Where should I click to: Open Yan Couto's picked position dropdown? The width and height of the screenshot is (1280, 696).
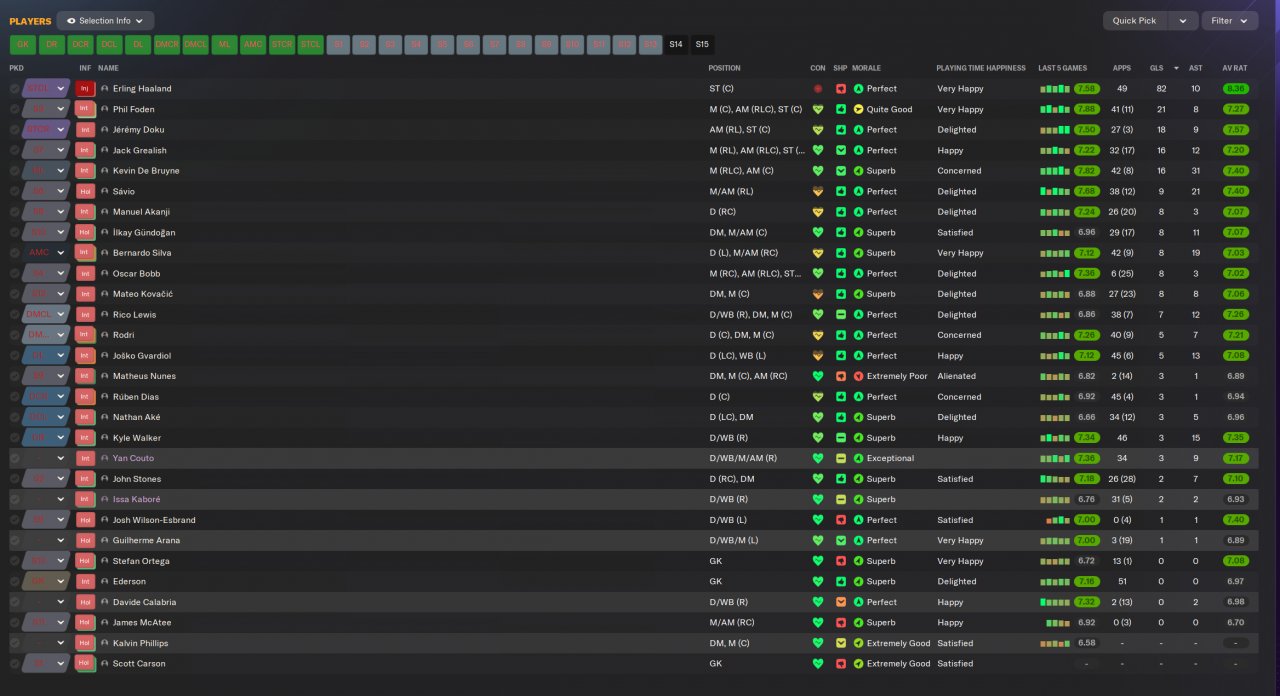click(x=46, y=458)
